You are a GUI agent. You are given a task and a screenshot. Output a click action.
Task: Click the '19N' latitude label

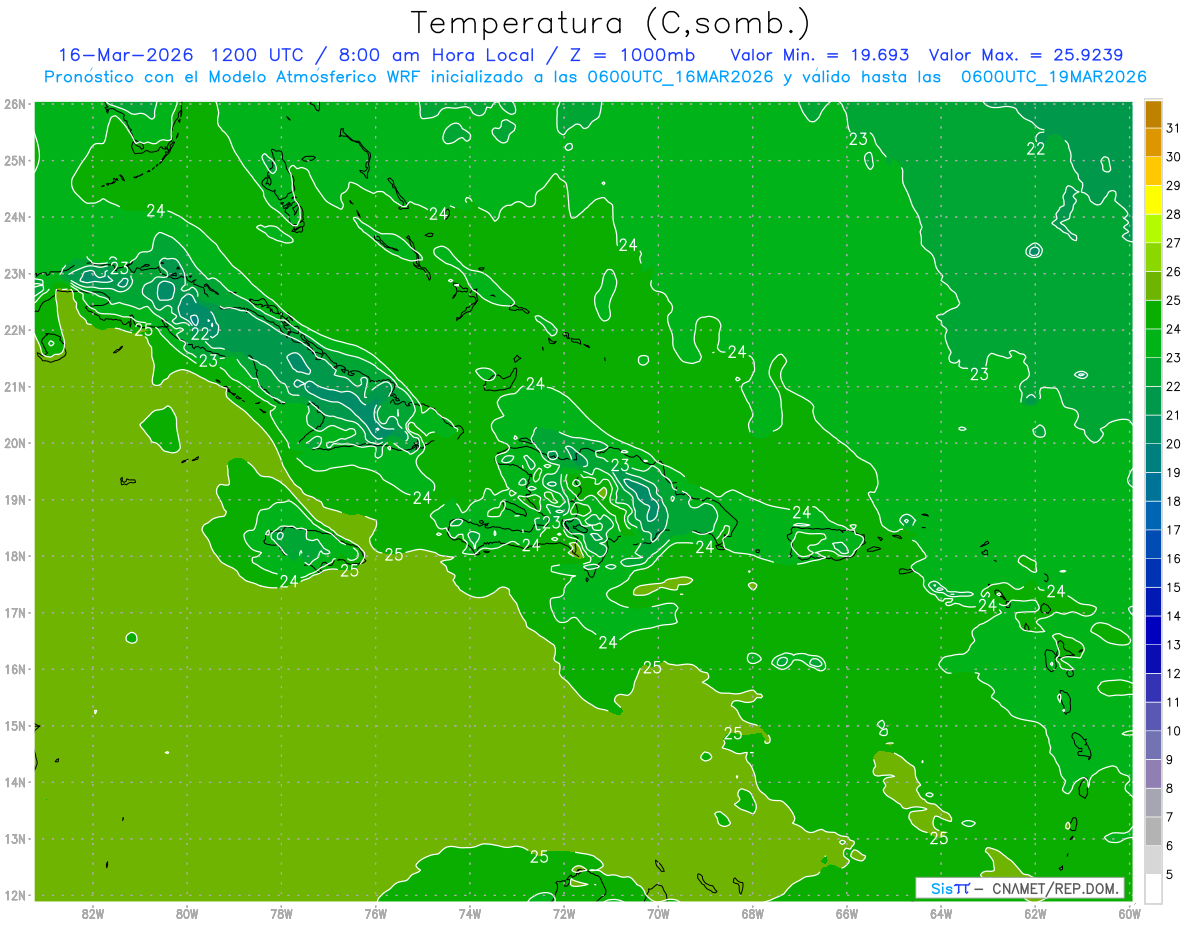click(15, 499)
